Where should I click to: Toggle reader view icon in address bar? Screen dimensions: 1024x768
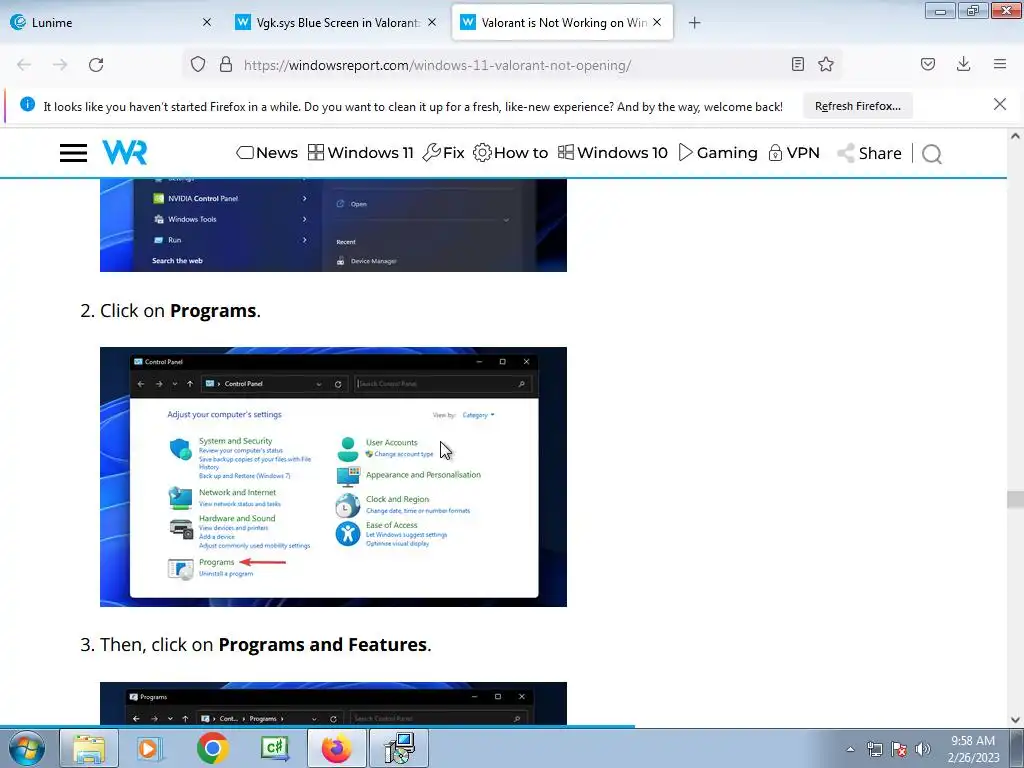click(797, 64)
